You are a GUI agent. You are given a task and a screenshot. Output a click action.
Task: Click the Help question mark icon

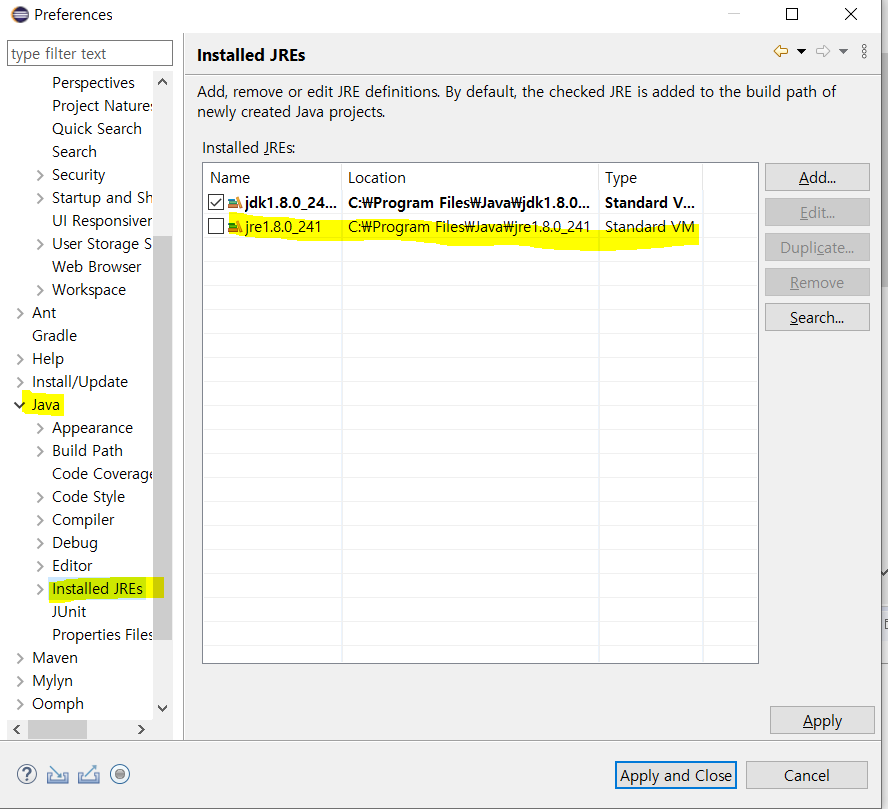coord(27,774)
